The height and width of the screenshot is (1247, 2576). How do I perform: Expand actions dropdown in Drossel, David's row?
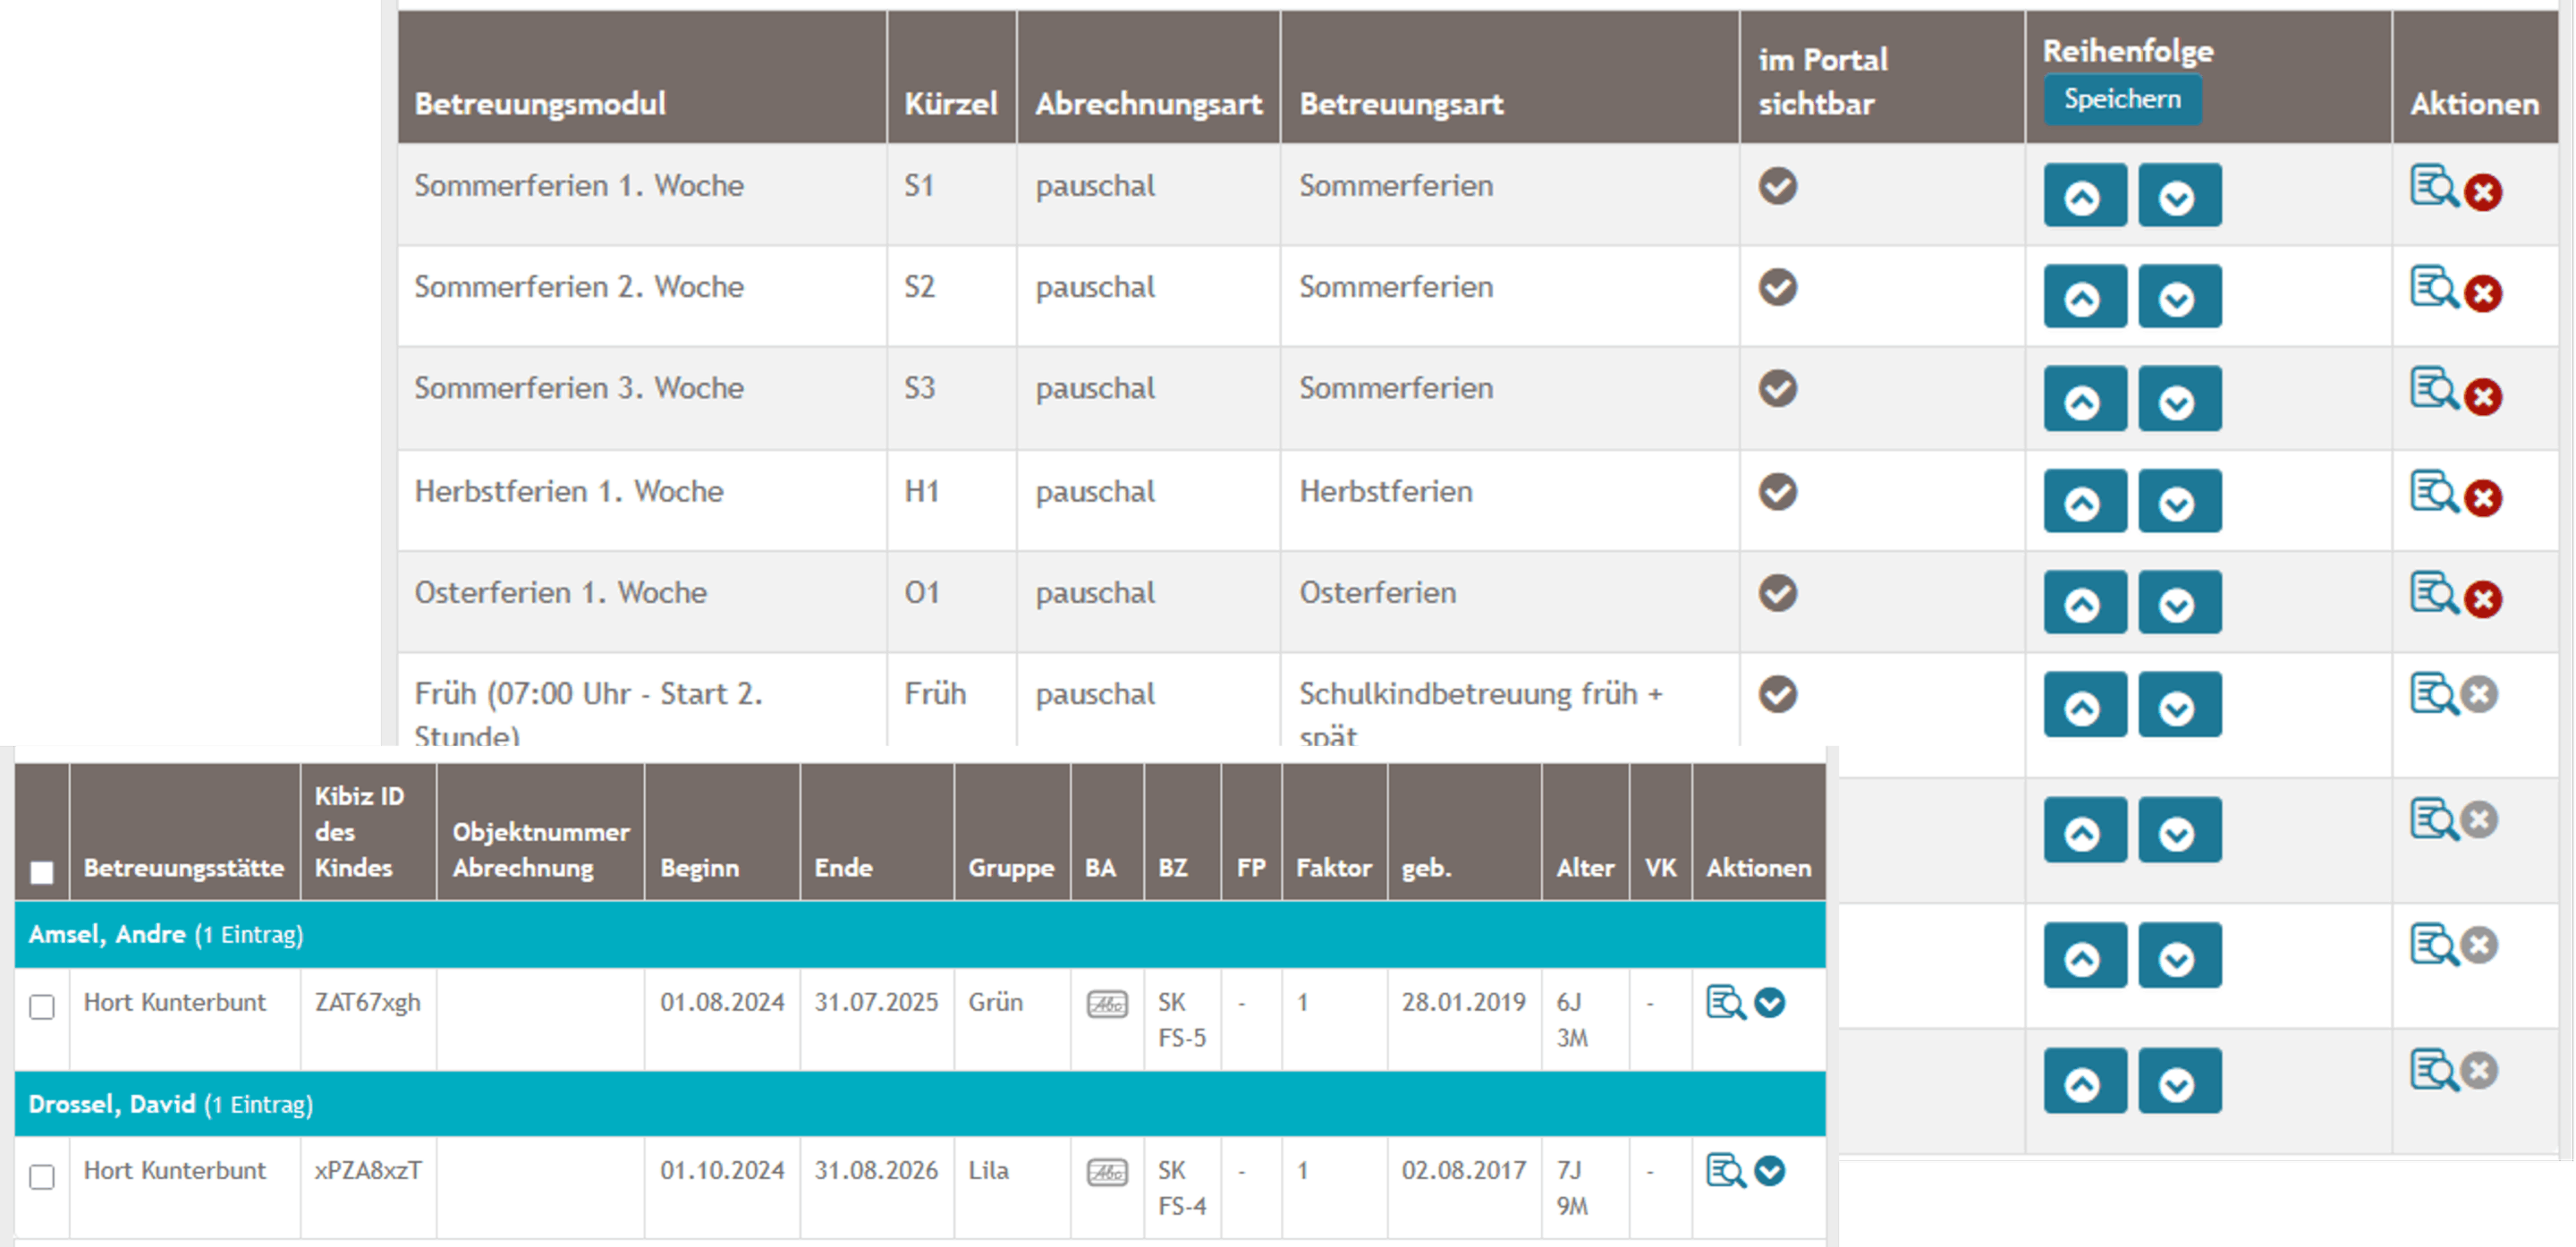(x=1770, y=1171)
